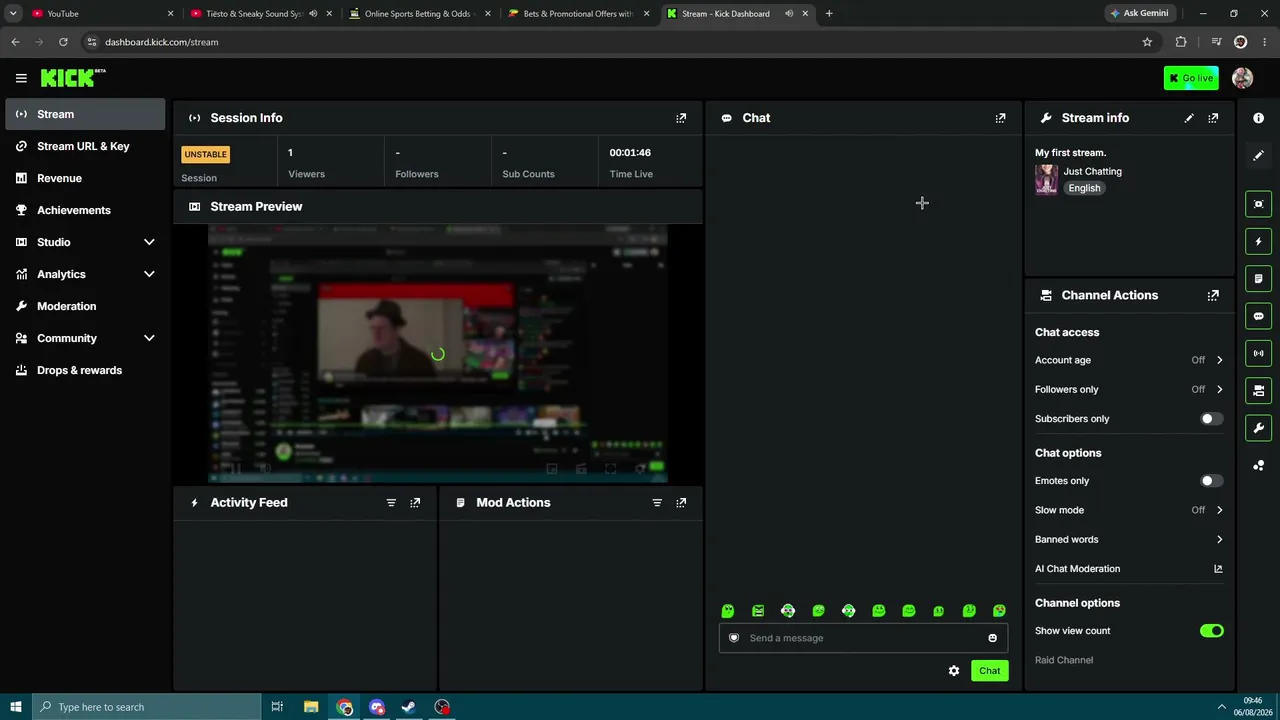Open the user profile avatar menu
This screenshot has height=720, width=1280.
pyautogui.click(x=1242, y=78)
